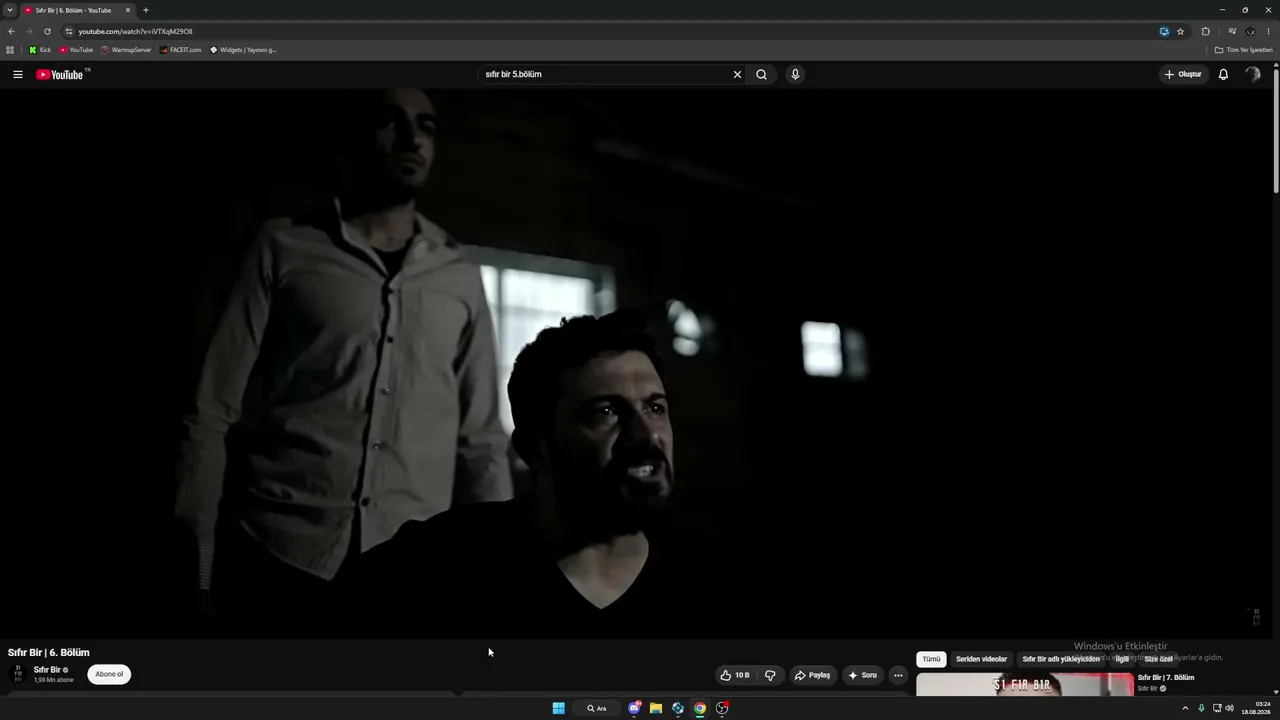Open the Chrome profile icon in toolbar

(x=1250, y=31)
